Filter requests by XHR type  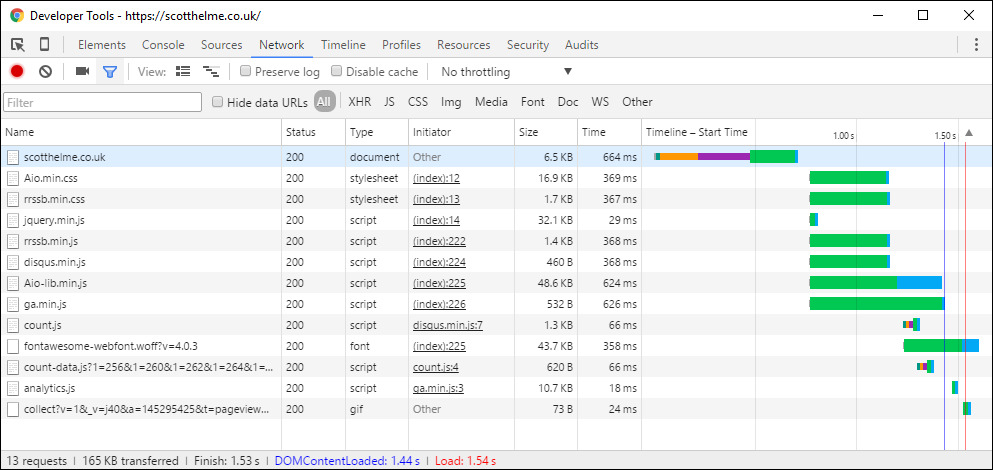[x=359, y=102]
